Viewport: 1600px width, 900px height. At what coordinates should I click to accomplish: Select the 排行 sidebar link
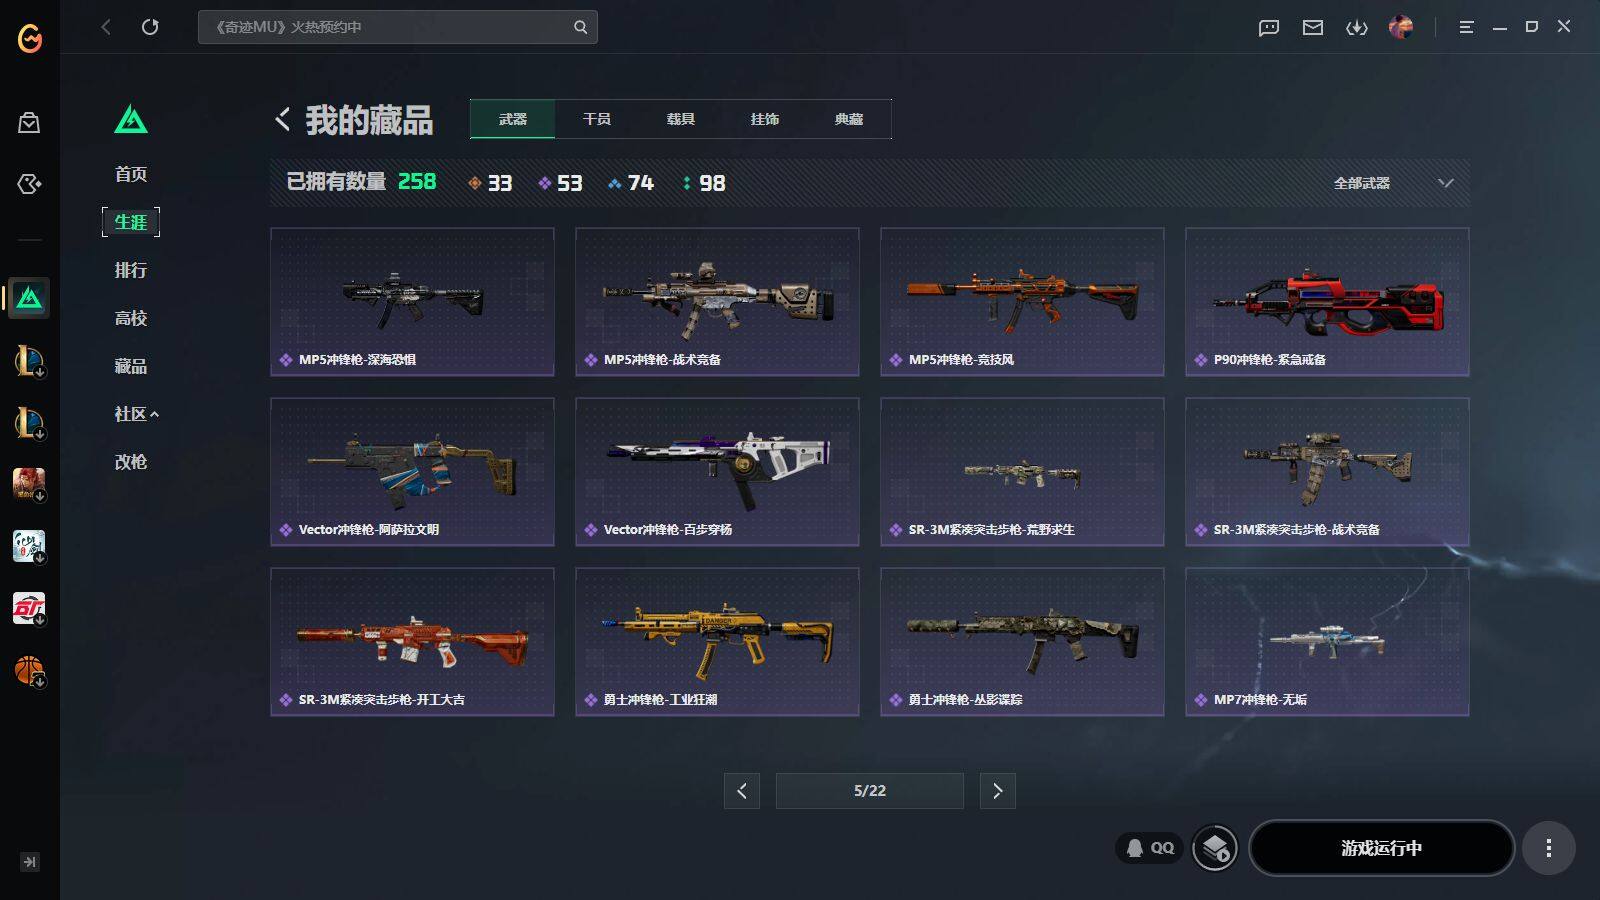coord(131,270)
